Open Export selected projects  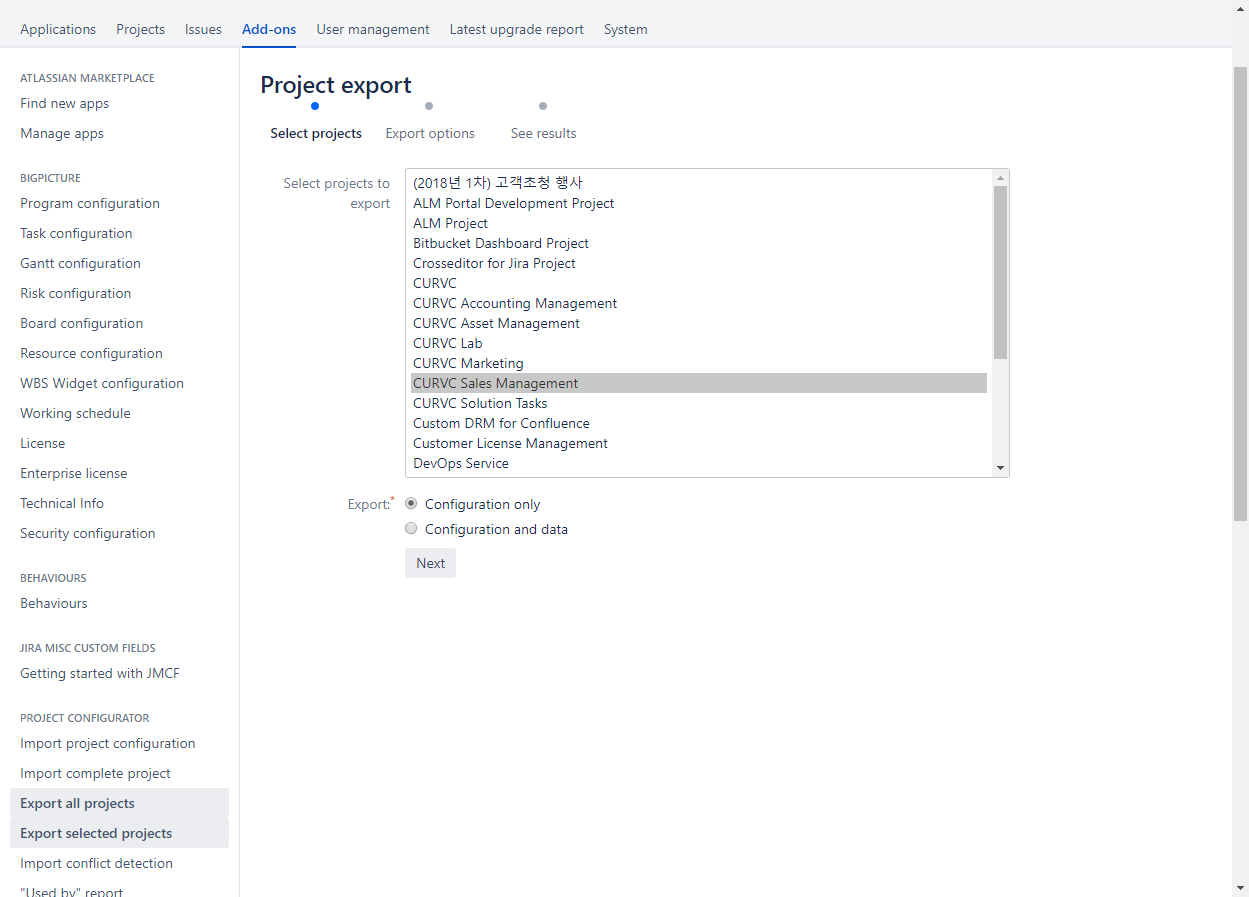(x=119, y=833)
